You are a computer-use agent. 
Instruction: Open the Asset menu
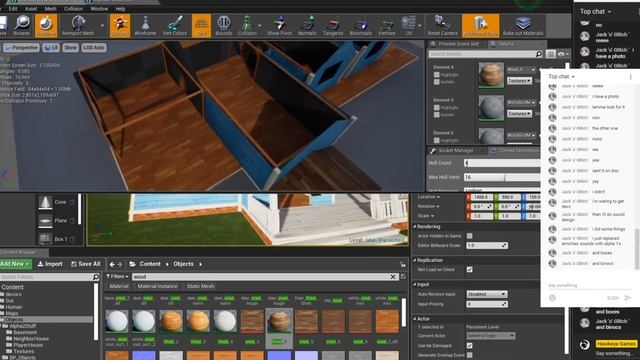tap(31, 9)
